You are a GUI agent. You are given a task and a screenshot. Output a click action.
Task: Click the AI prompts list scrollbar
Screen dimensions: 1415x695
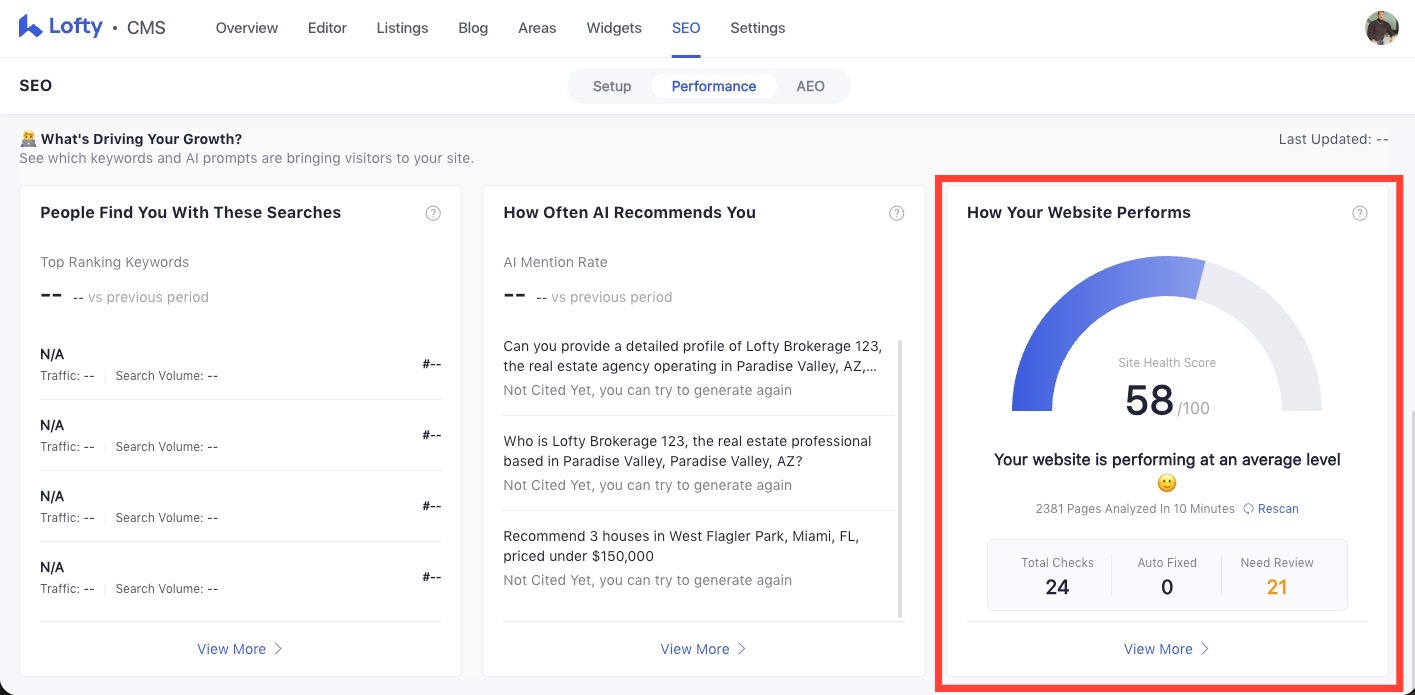(x=900, y=478)
